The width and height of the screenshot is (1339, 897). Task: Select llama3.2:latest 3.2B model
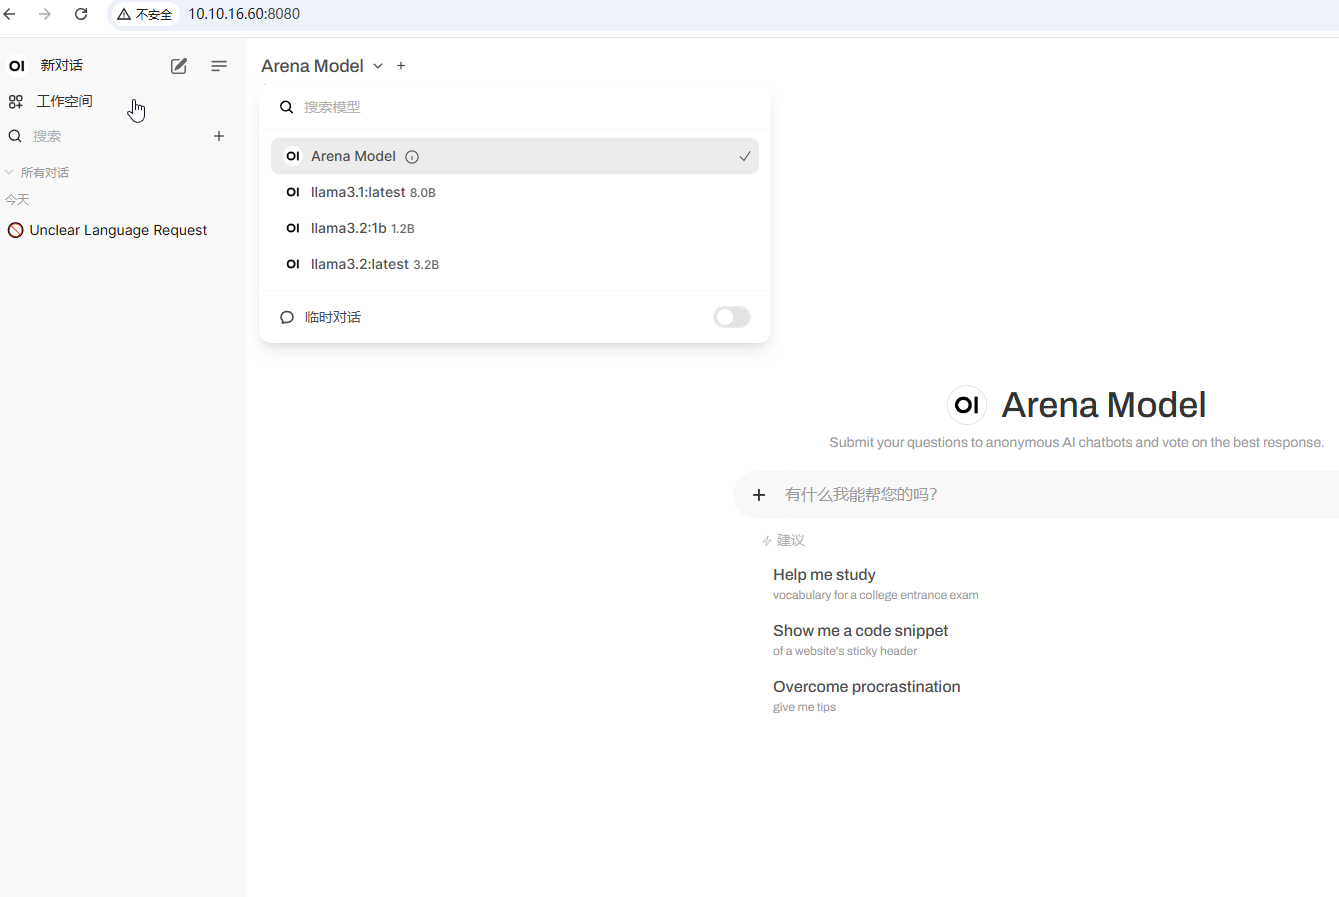(515, 264)
